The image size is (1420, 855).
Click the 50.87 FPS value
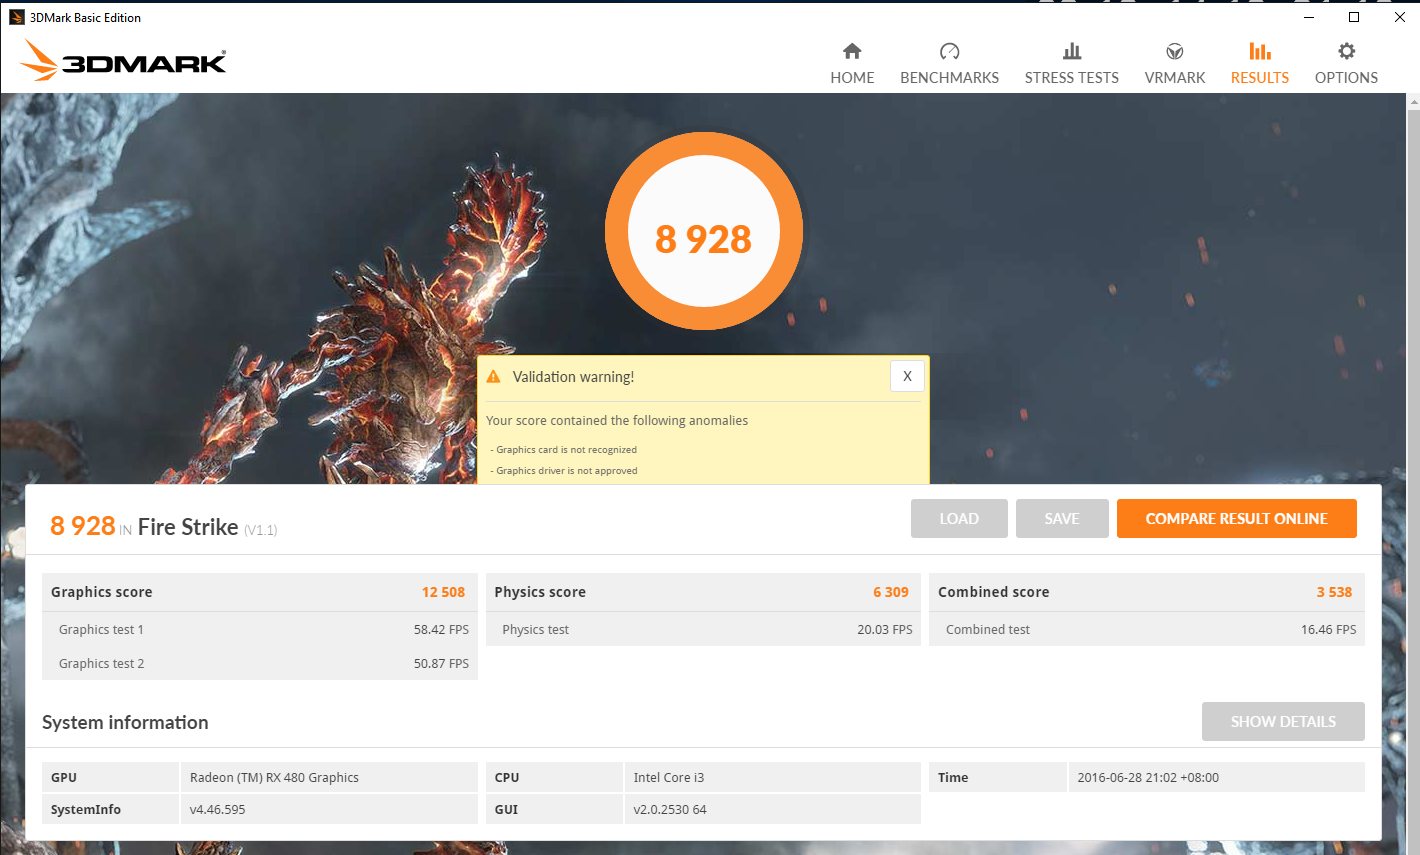(x=441, y=663)
